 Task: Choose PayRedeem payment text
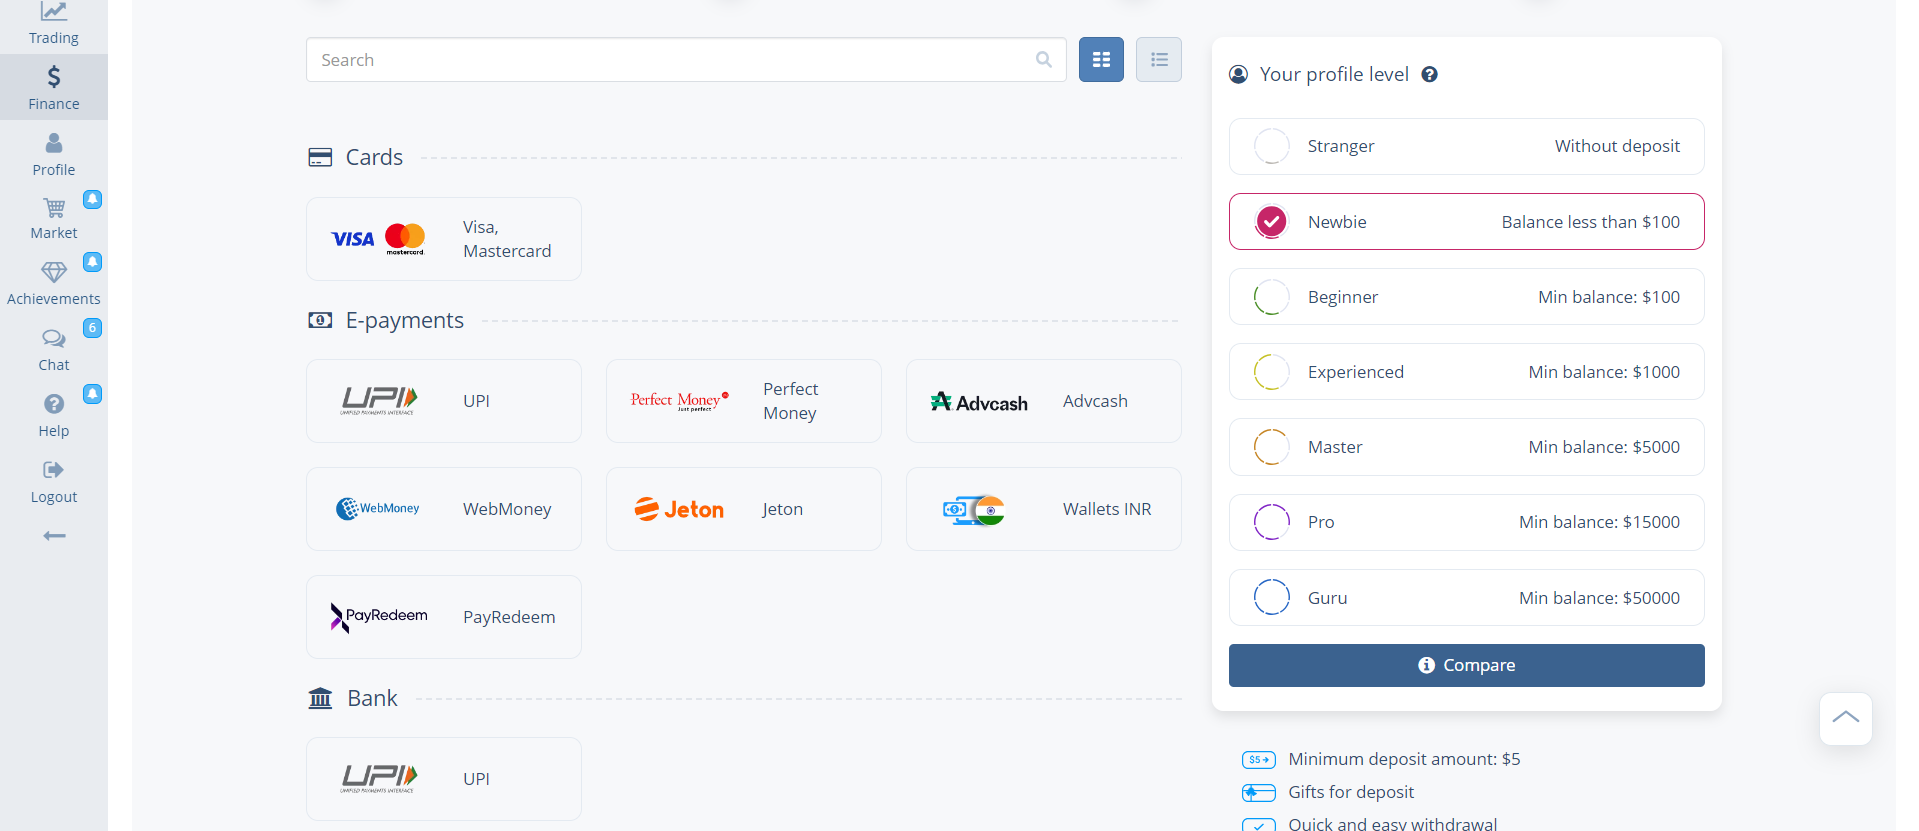click(x=509, y=617)
